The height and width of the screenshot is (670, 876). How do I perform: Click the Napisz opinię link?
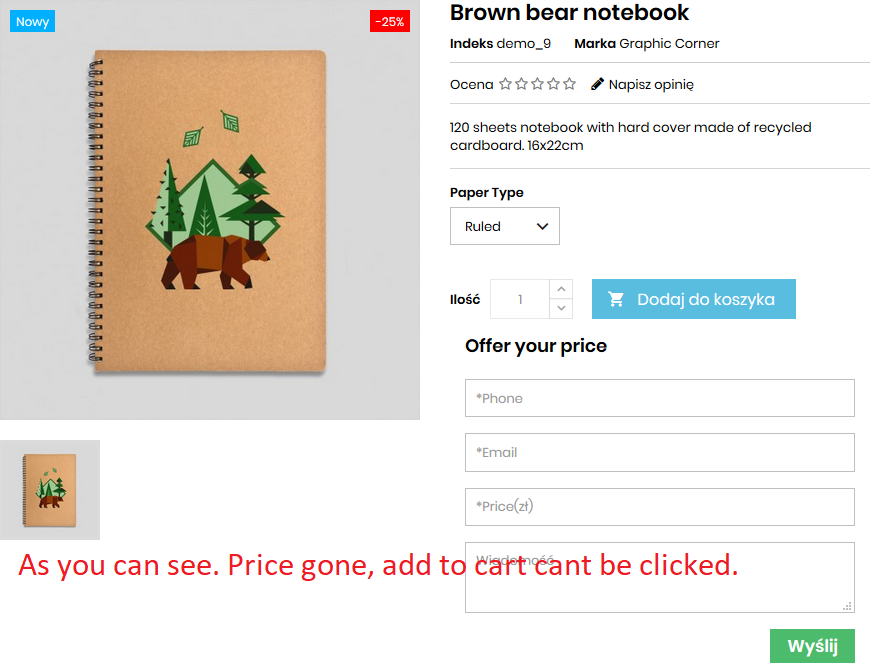pyautogui.click(x=651, y=85)
